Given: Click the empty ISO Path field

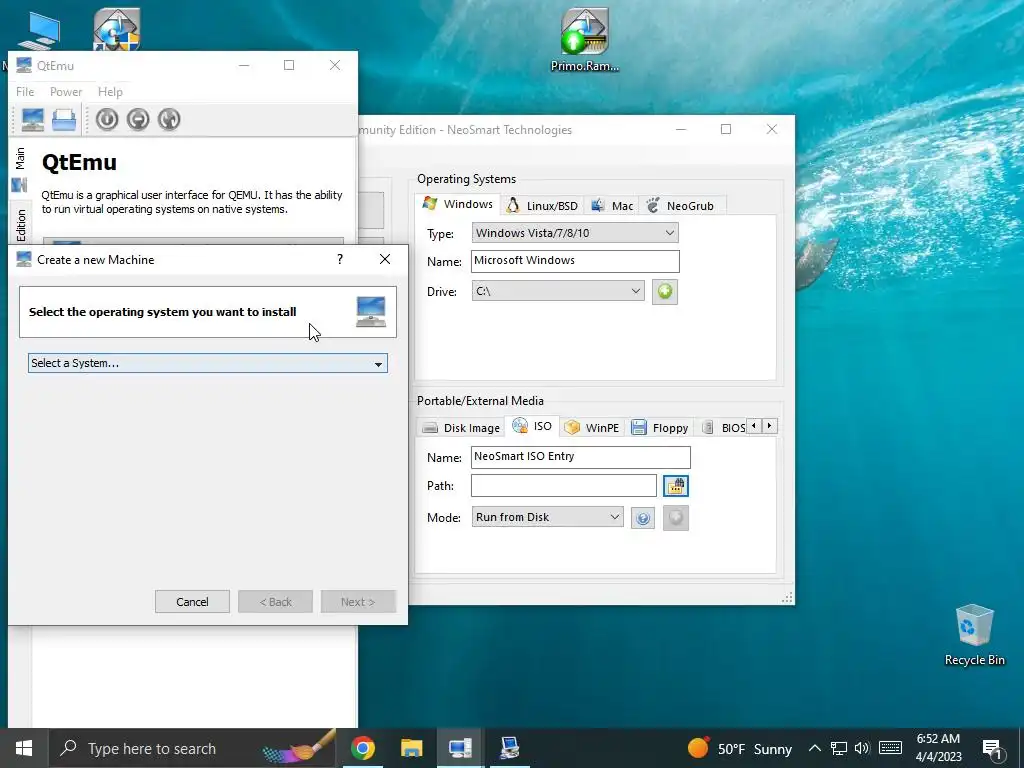Looking at the screenshot, I should (x=564, y=485).
